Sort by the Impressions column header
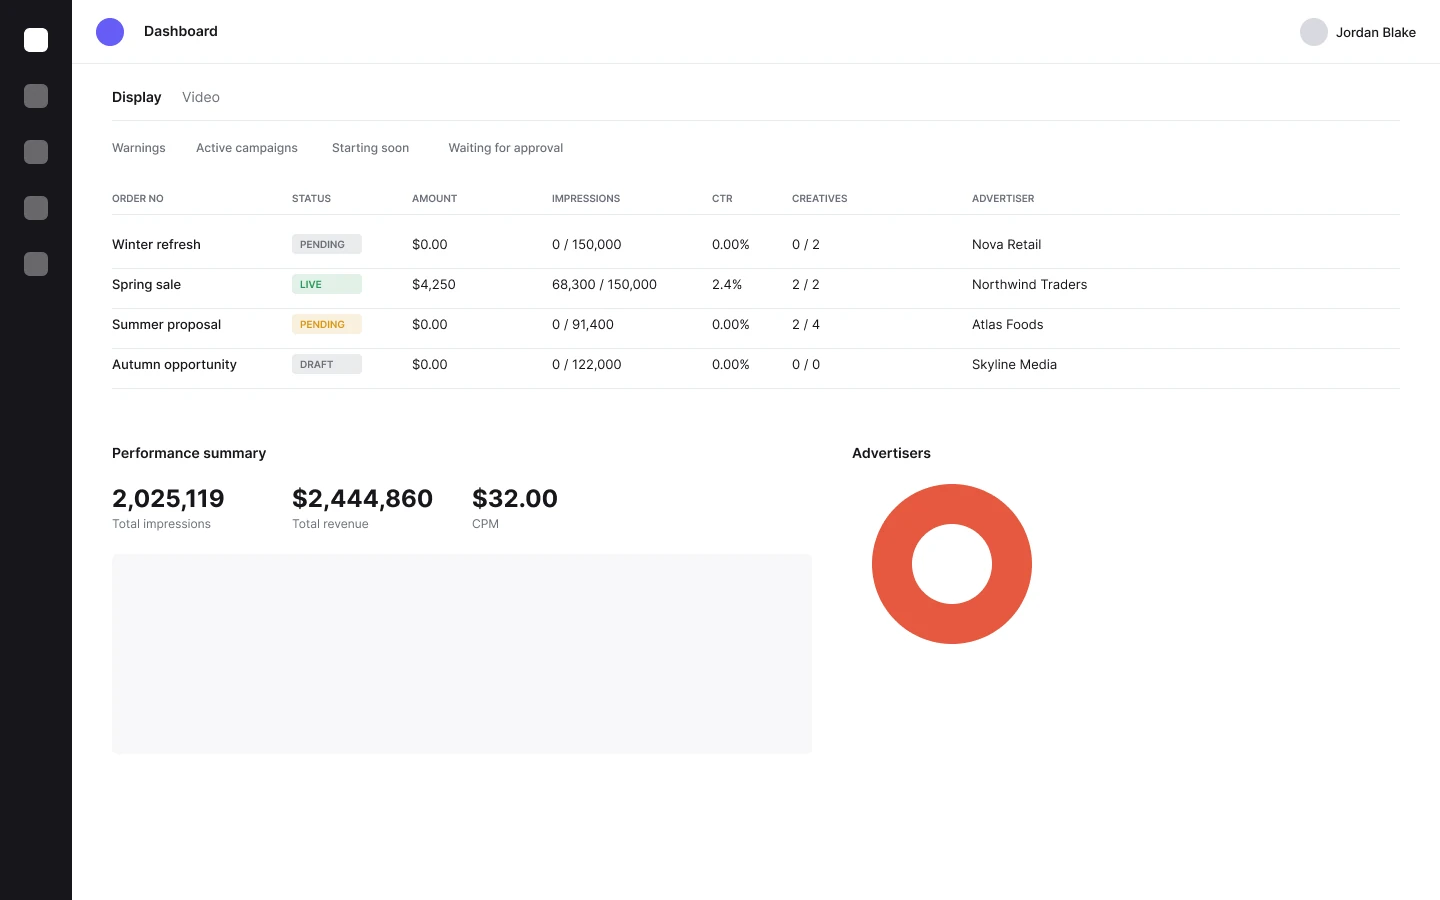The height and width of the screenshot is (900, 1440). pyautogui.click(x=586, y=198)
